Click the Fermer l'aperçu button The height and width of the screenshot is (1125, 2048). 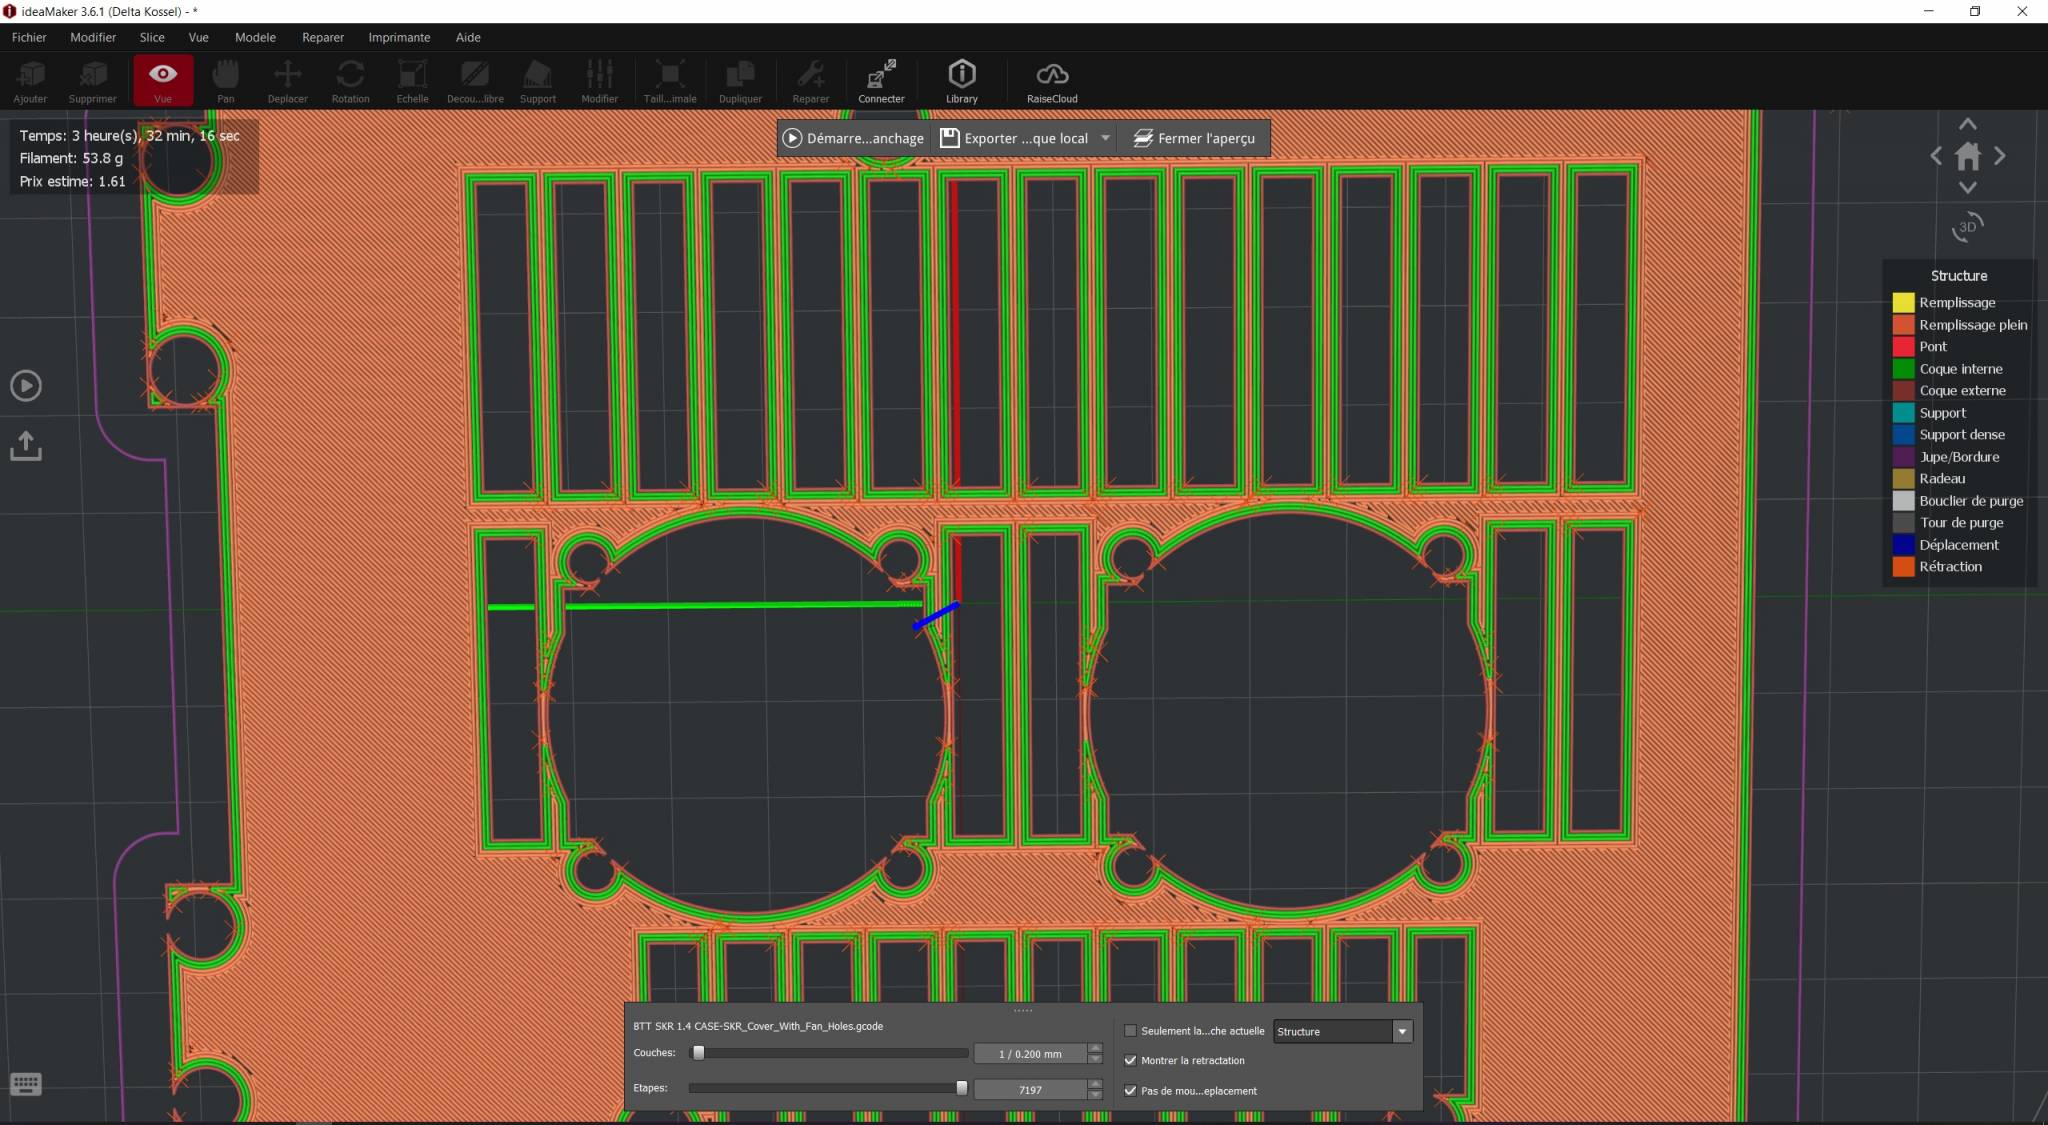tap(1194, 138)
